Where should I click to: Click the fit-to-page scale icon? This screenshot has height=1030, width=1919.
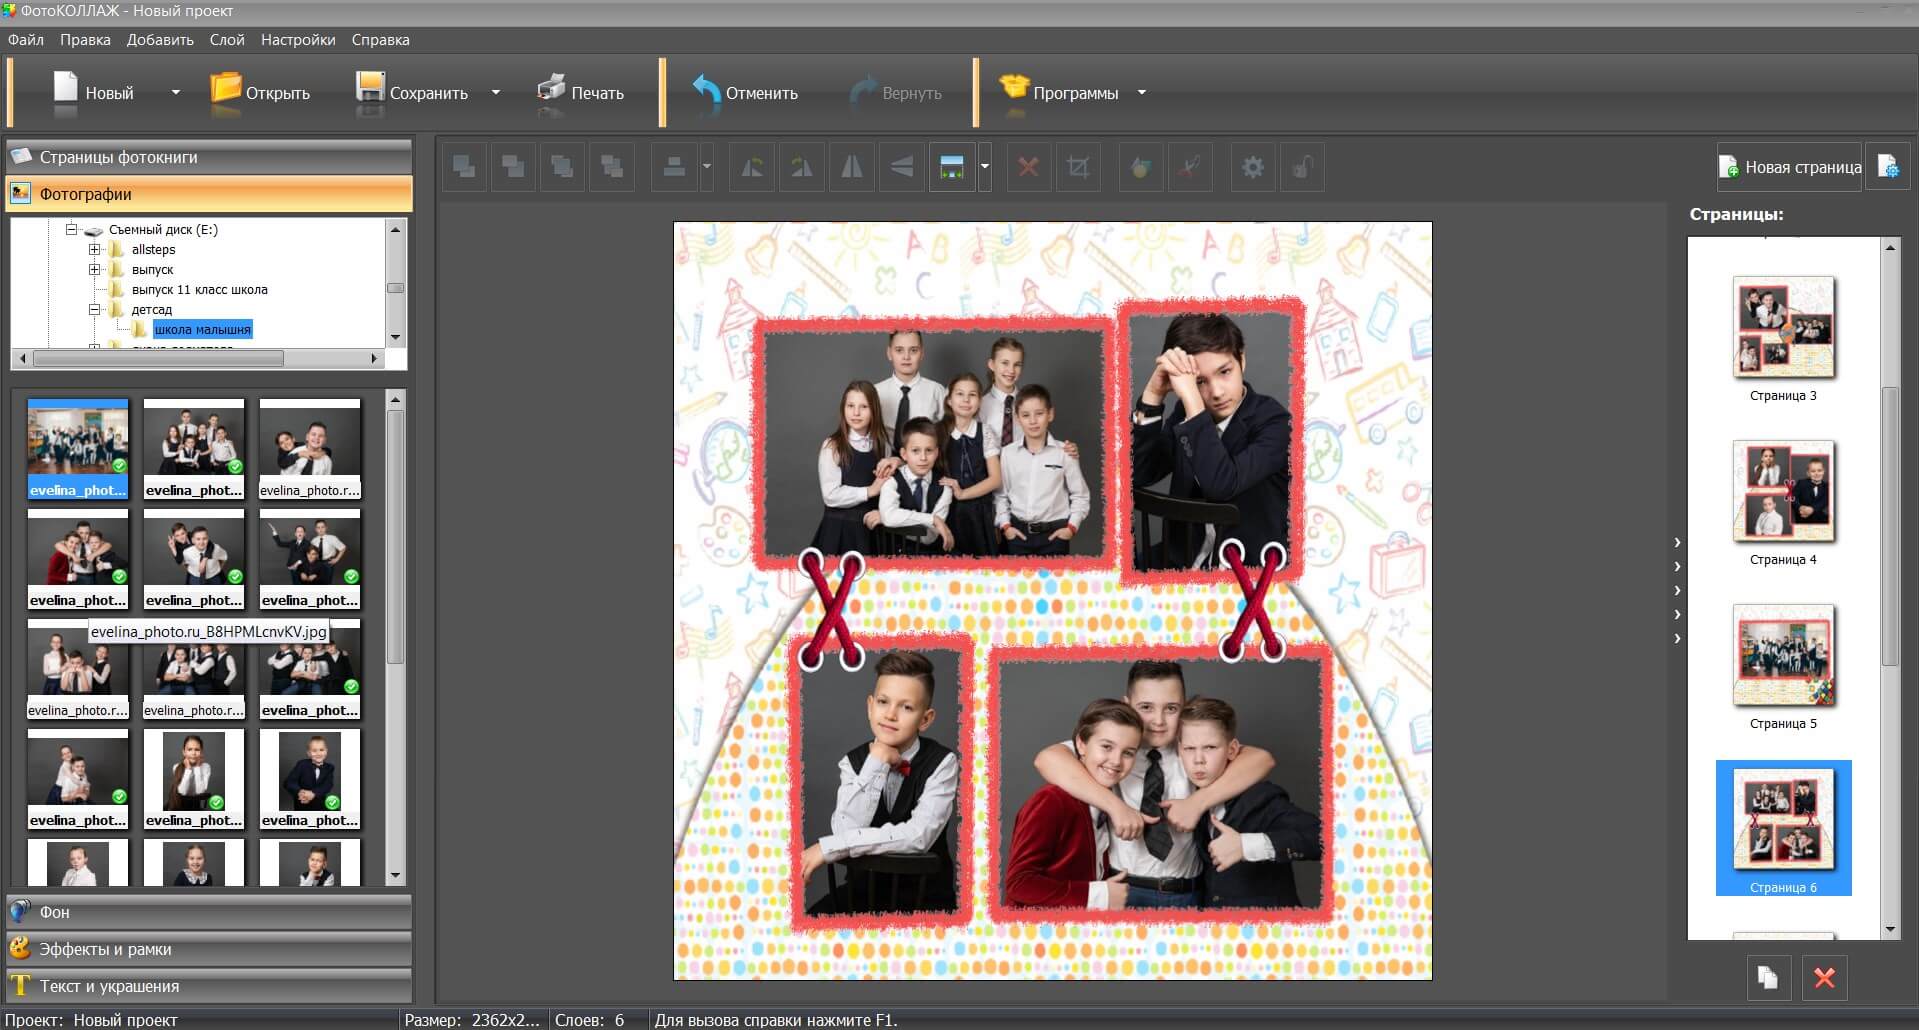952,167
